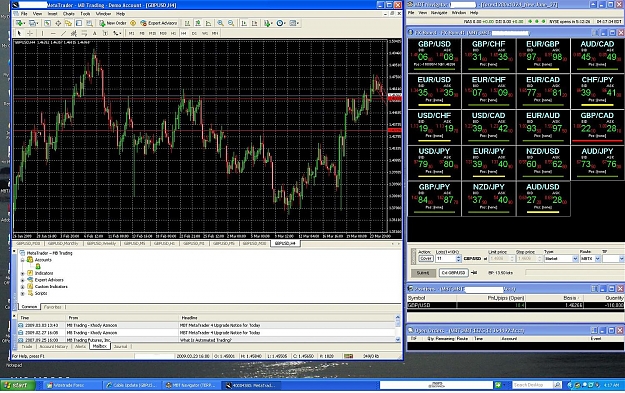The image size is (625, 393).
Task: Select the vertical line drawing tool
Action: pyautogui.click(x=42, y=33)
